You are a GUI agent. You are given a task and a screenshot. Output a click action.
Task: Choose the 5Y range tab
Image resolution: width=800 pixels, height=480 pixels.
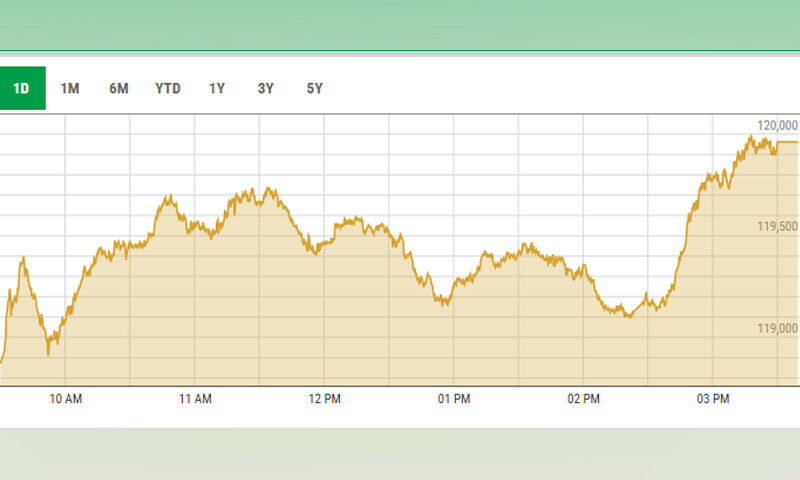pyautogui.click(x=314, y=88)
